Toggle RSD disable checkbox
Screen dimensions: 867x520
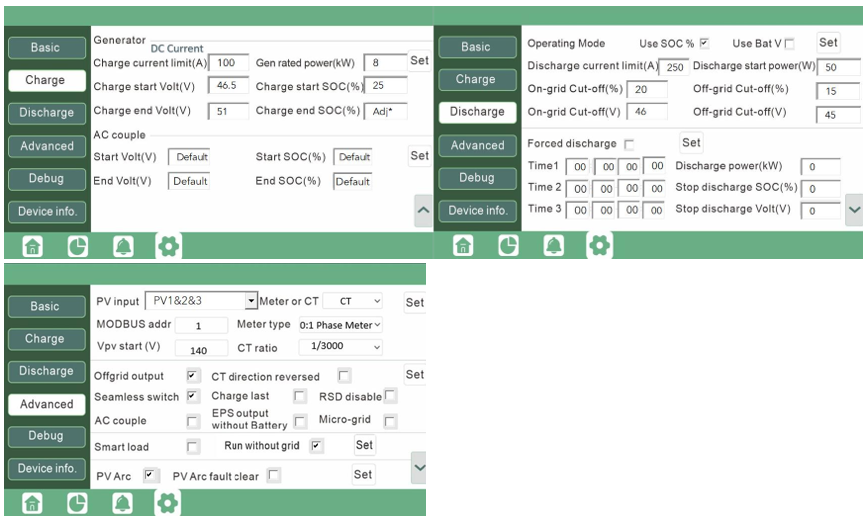[x=390, y=396]
